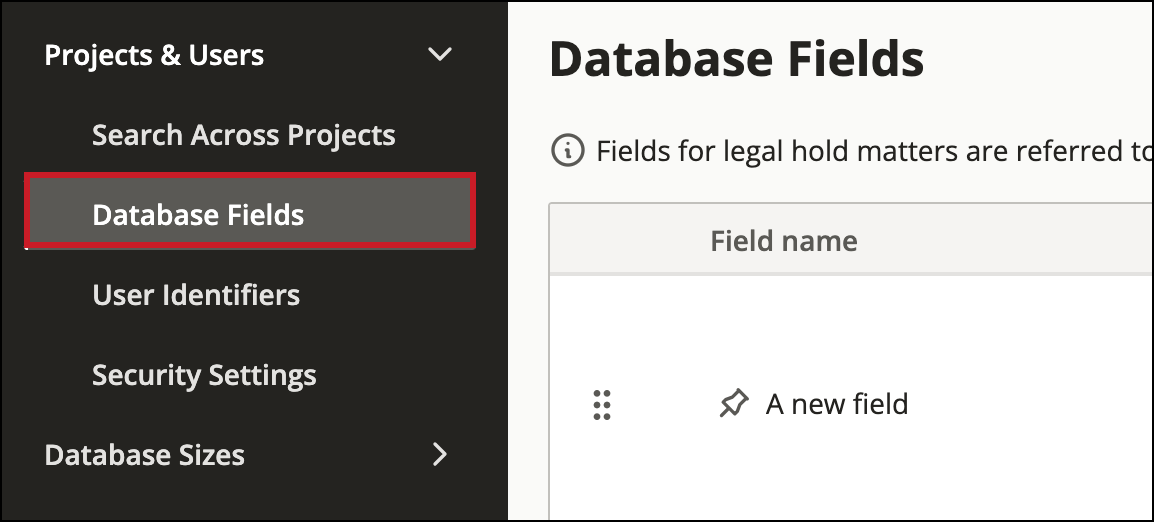Collapse the Projects & Users section chevron
1154x522 pixels.
pyautogui.click(x=439, y=54)
